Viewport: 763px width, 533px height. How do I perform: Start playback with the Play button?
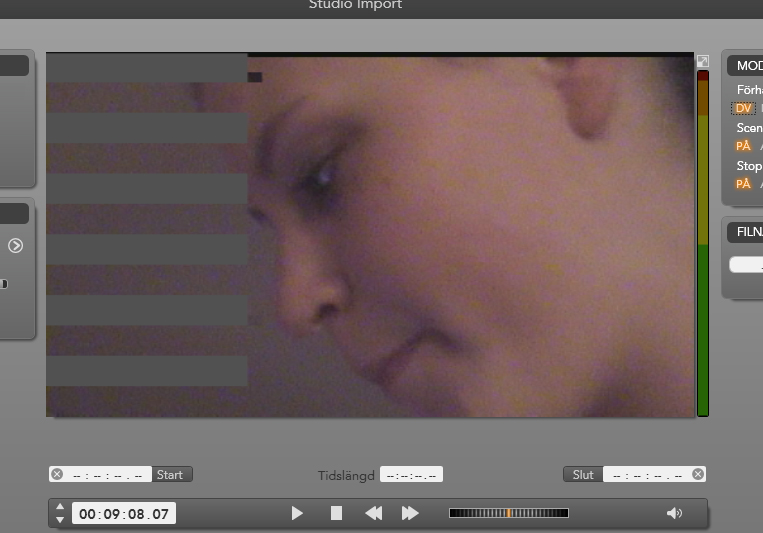tap(297, 513)
